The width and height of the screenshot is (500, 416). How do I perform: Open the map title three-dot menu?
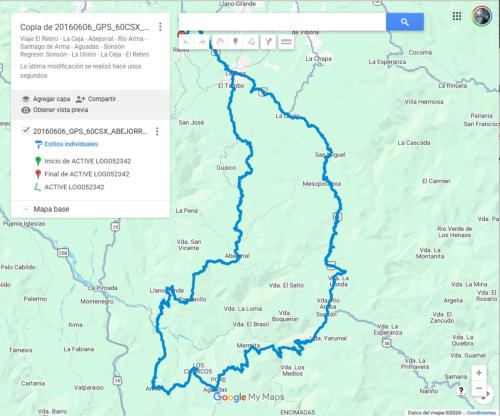(x=160, y=27)
